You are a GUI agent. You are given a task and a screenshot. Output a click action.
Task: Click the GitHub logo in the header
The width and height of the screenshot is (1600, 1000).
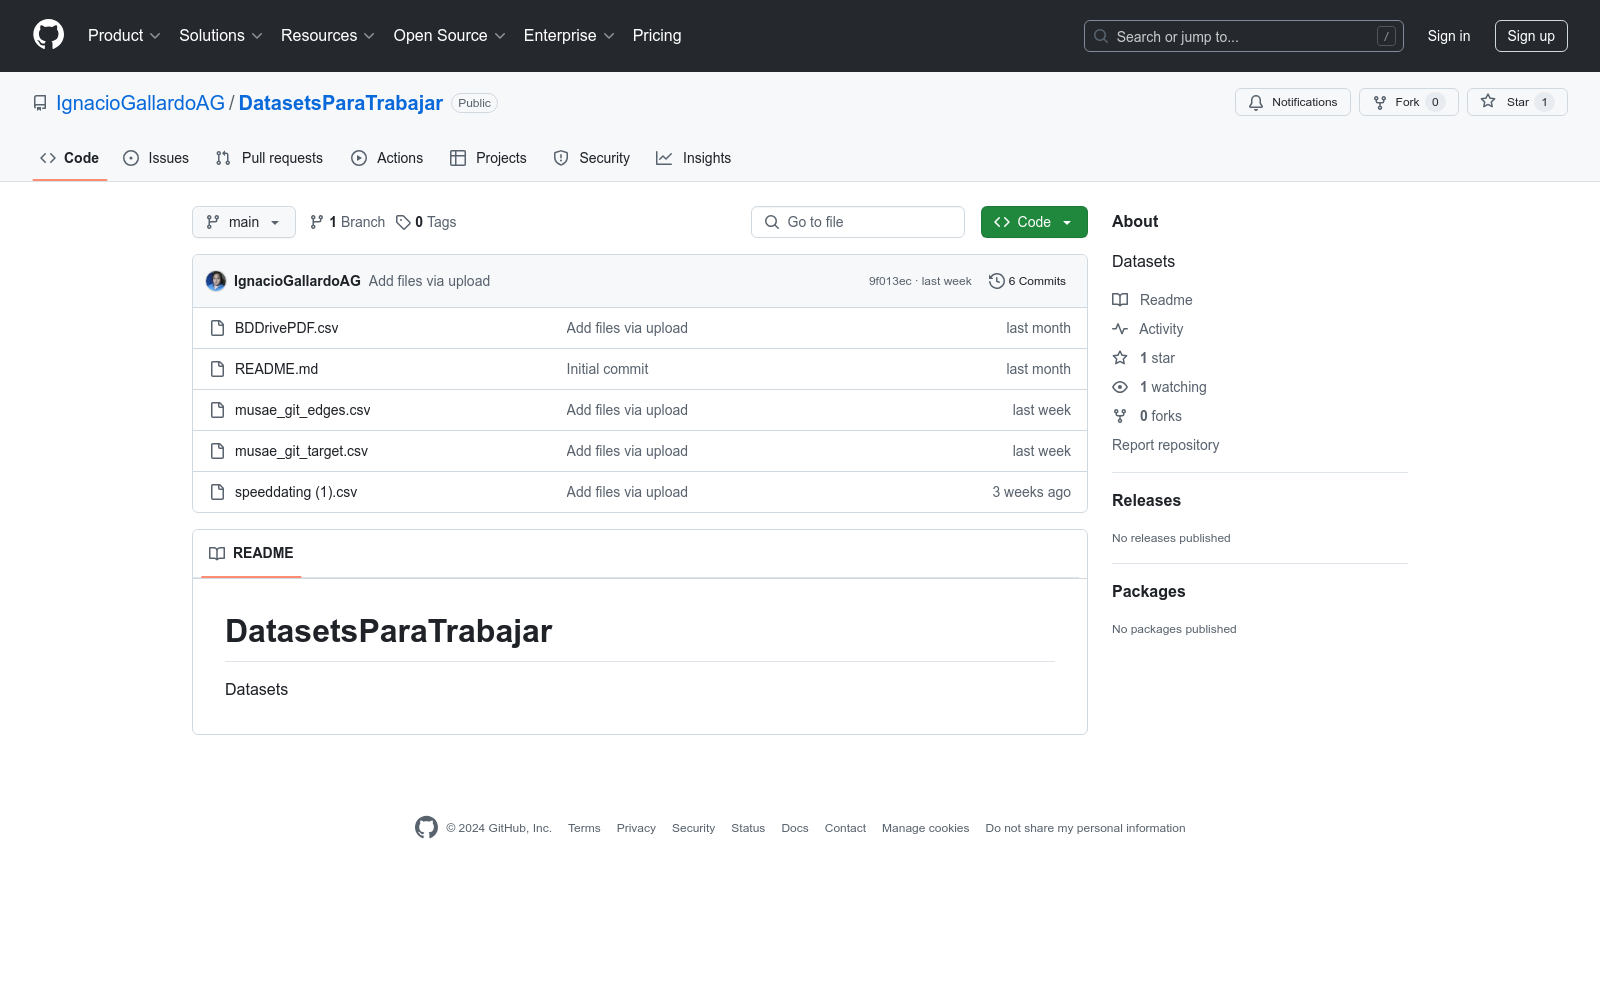point(48,35)
